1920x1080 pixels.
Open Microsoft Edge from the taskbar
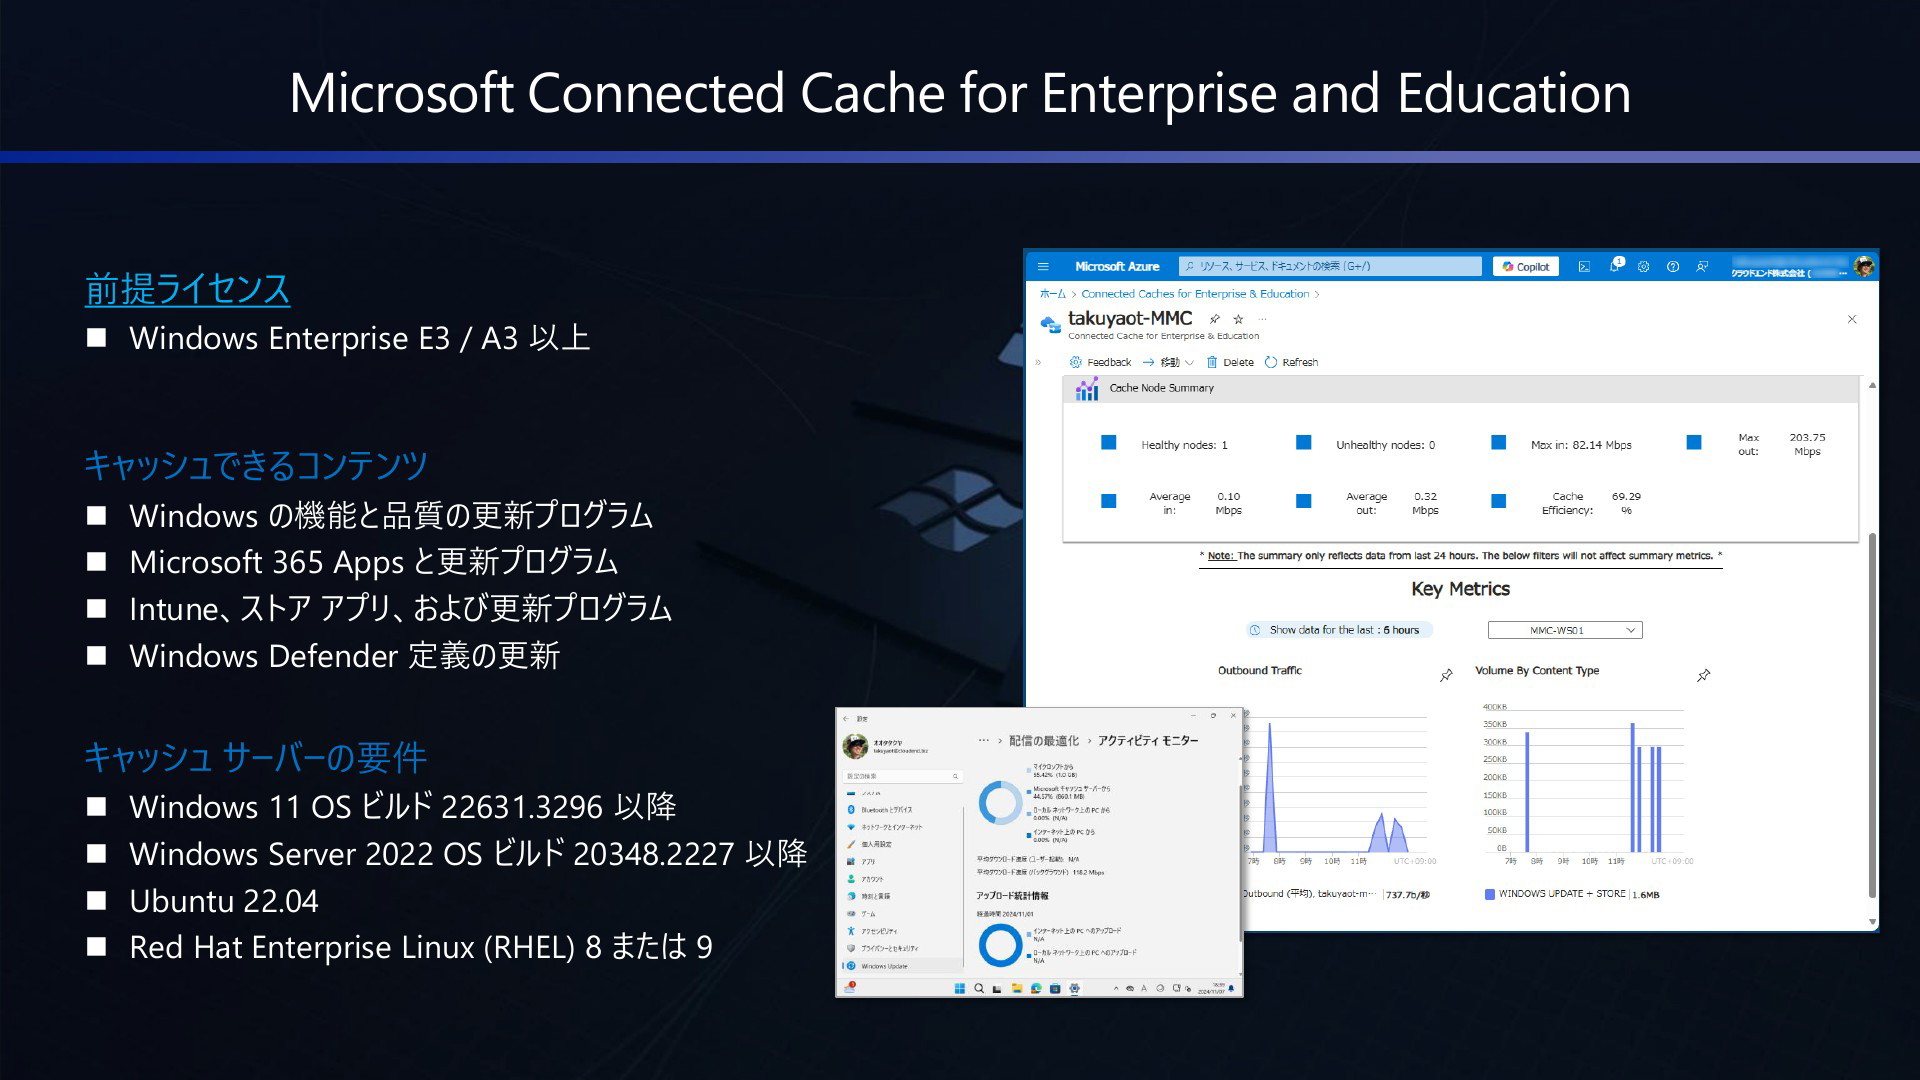1036,988
